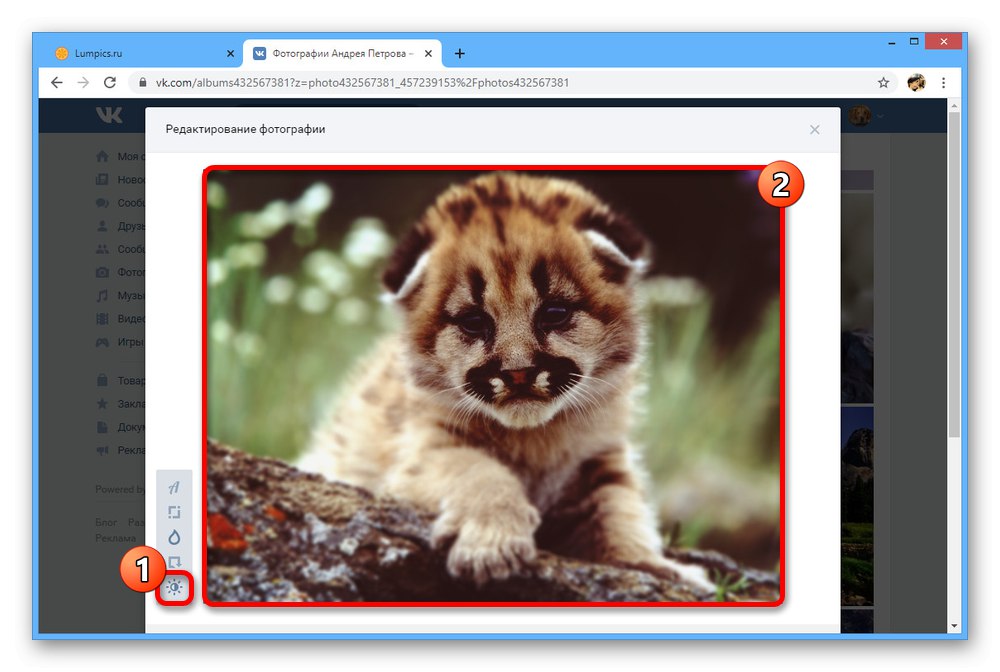Bookmark this page with star icon
Screen dimensions: 1000x672
click(x=883, y=82)
